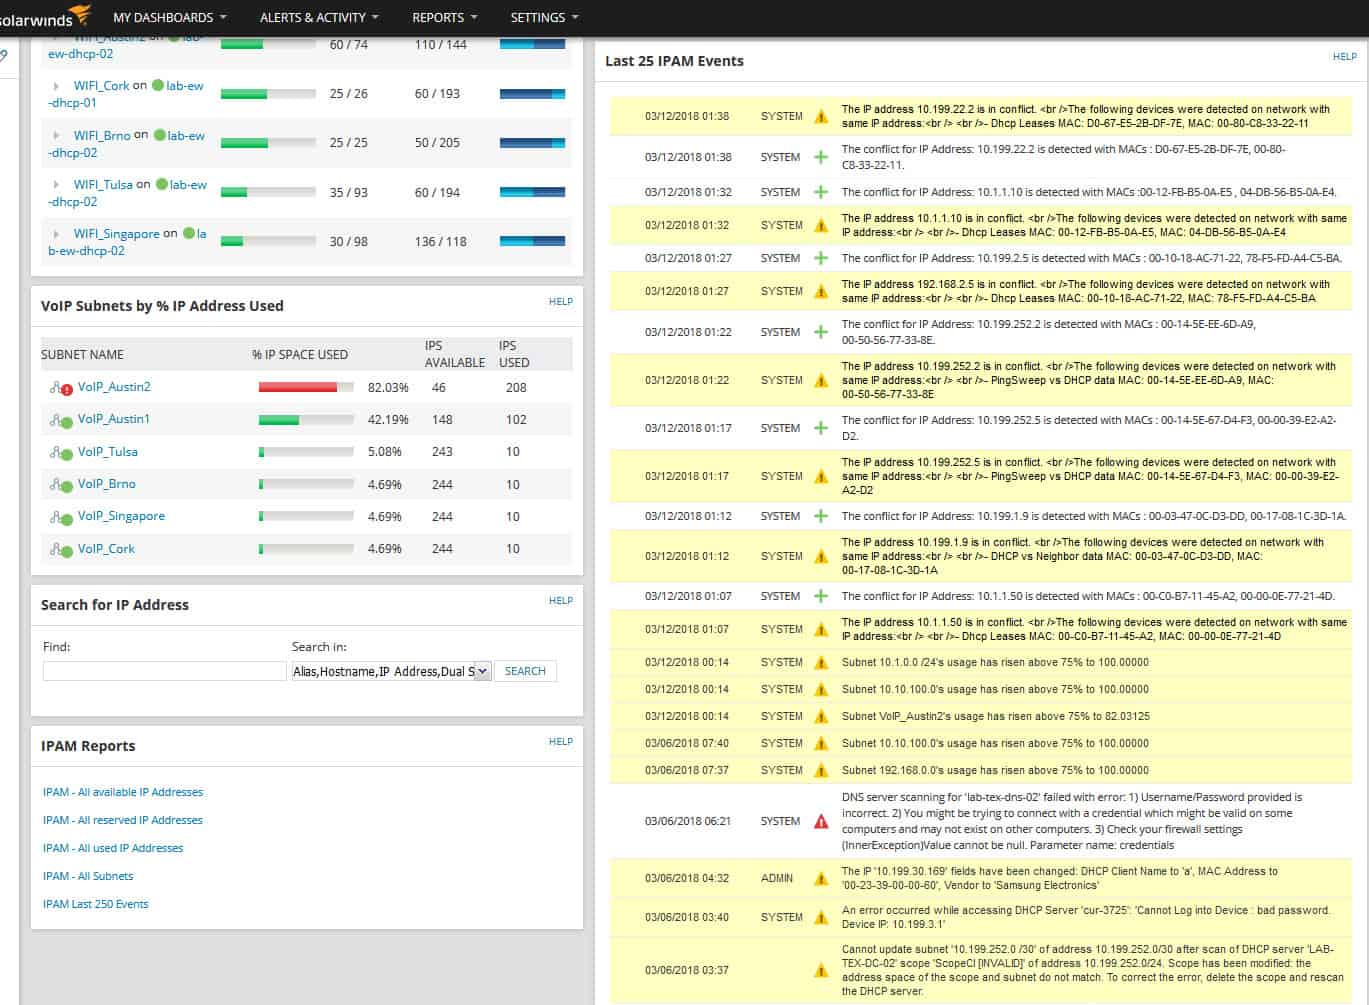Click the group icon next to VoIP_Tulsa
The width and height of the screenshot is (1369, 1005).
(x=55, y=451)
